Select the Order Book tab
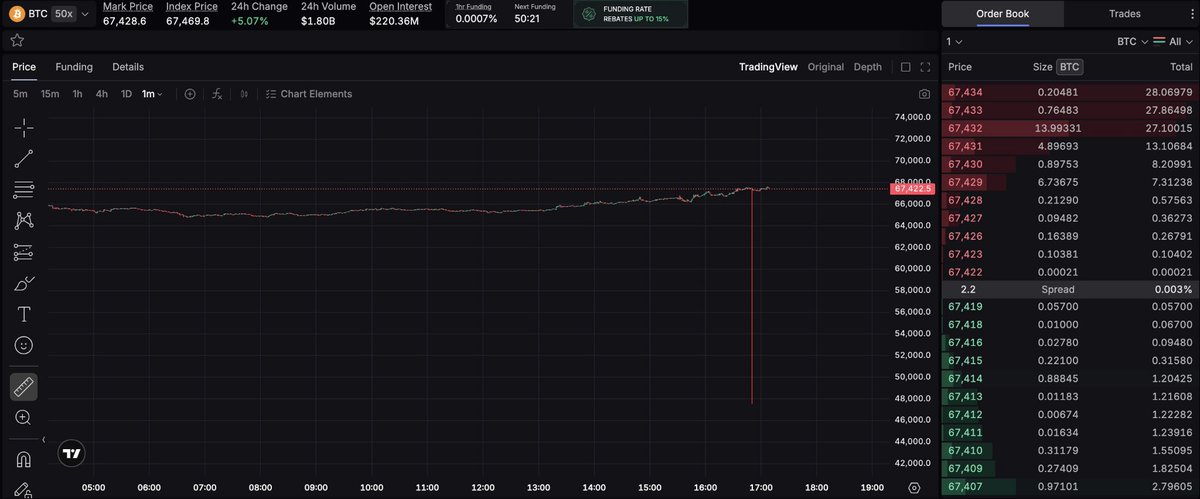 click(1003, 14)
